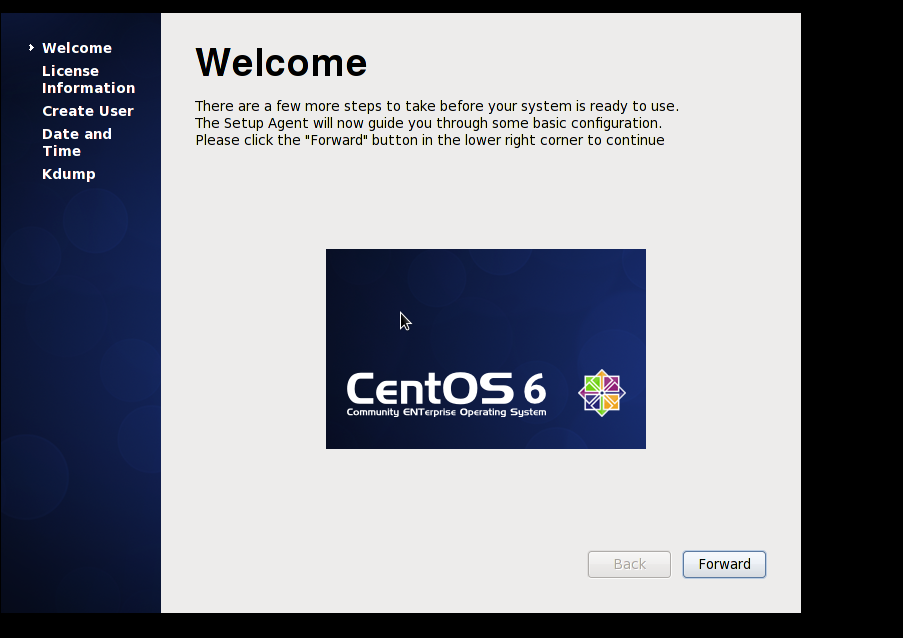Click the CentOS 6 splash banner image
This screenshot has height=638, width=903.
pyautogui.click(x=485, y=349)
